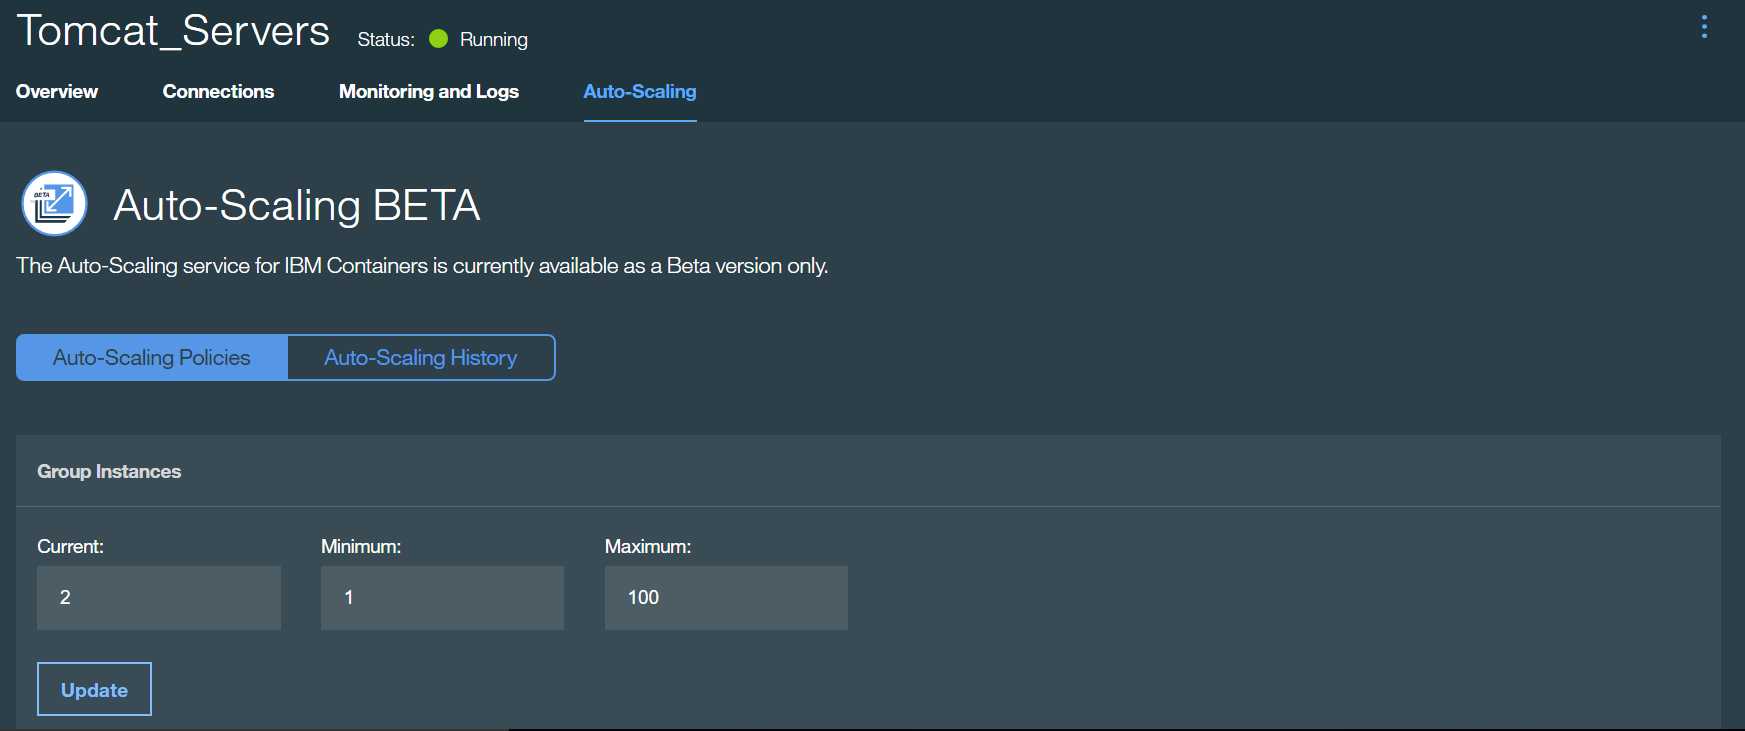Focus the Current instances field

(159, 597)
